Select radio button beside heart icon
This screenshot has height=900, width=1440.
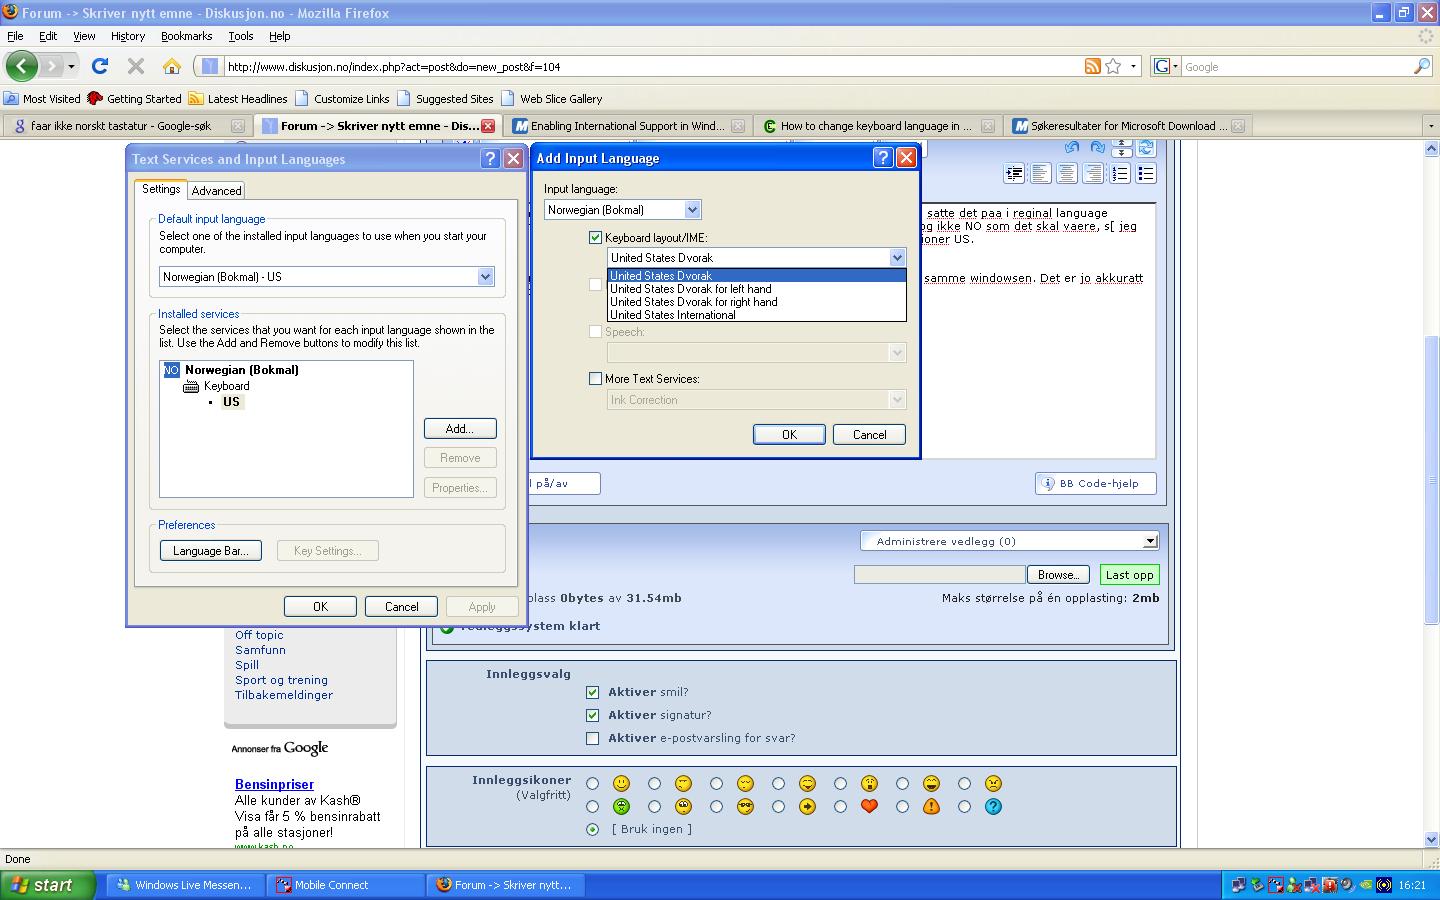840,806
